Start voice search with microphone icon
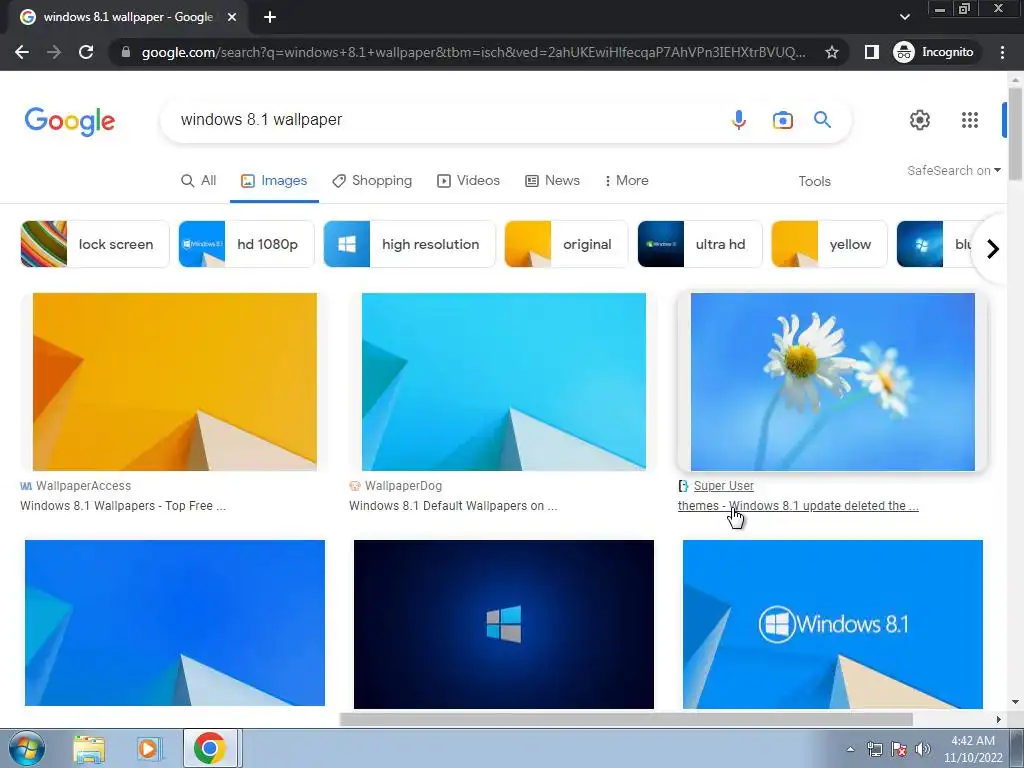 [739, 120]
